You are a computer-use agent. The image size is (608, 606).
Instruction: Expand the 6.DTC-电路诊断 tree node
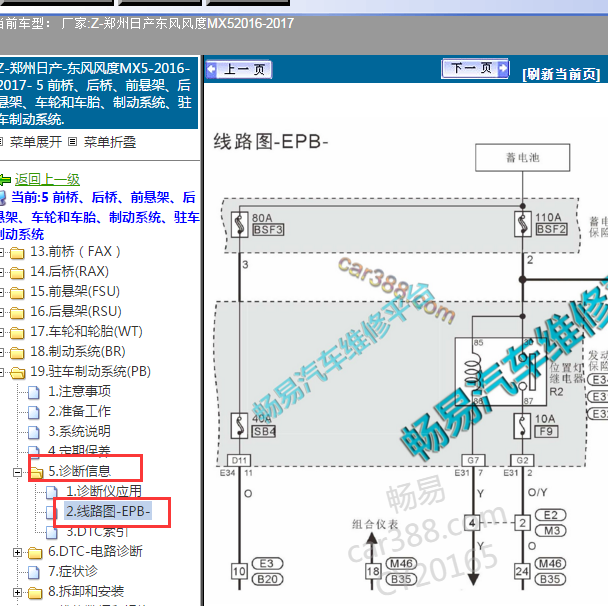coord(17,552)
